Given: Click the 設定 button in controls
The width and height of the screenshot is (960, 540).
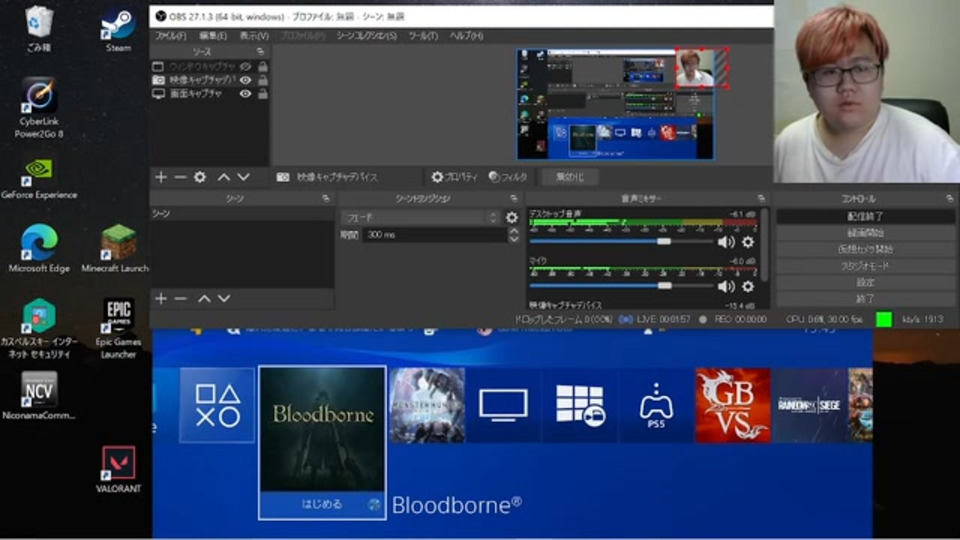Looking at the screenshot, I should pos(865,282).
